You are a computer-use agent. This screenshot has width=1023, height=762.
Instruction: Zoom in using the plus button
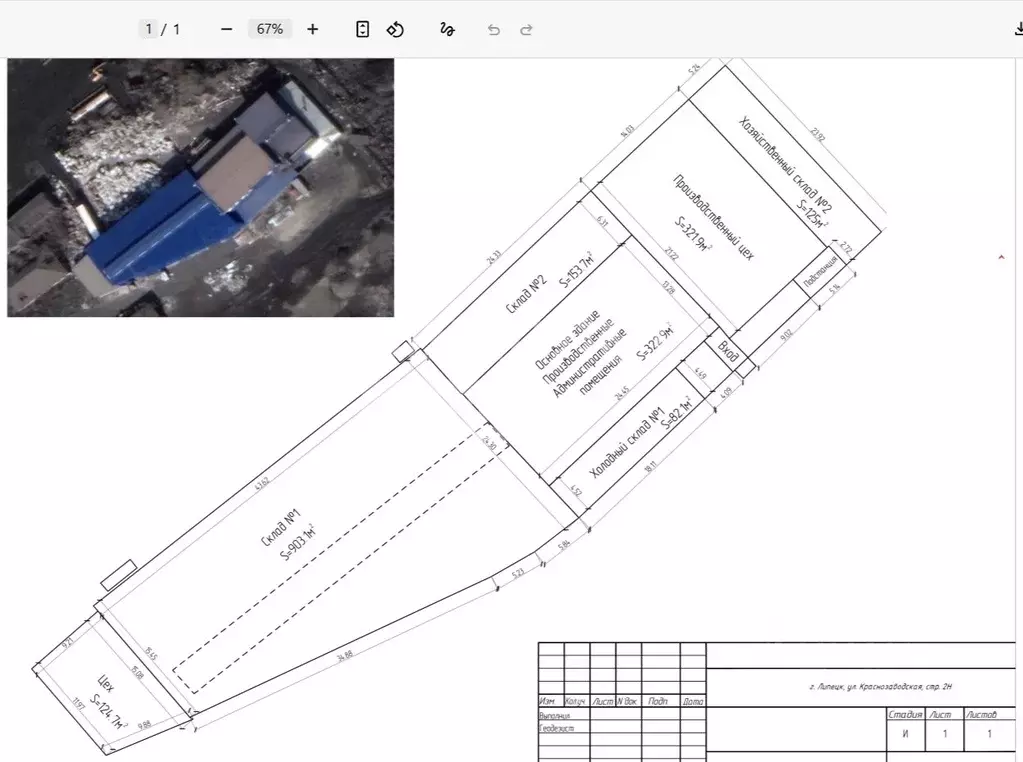pyautogui.click(x=313, y=29)
